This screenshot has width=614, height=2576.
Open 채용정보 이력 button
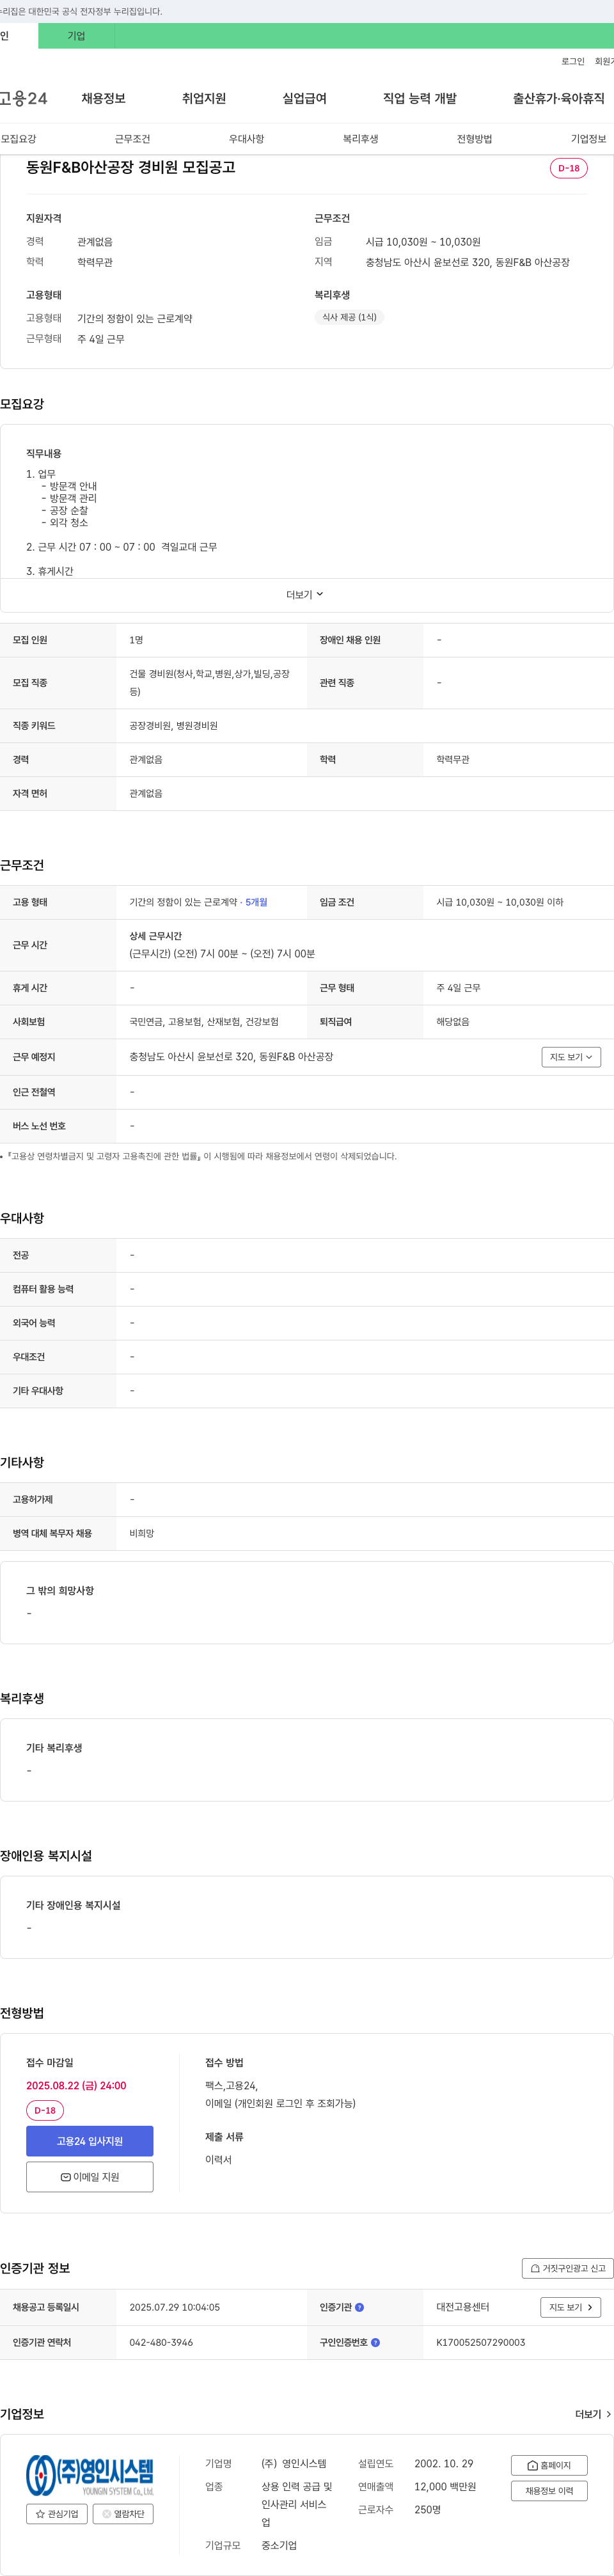549,2491
